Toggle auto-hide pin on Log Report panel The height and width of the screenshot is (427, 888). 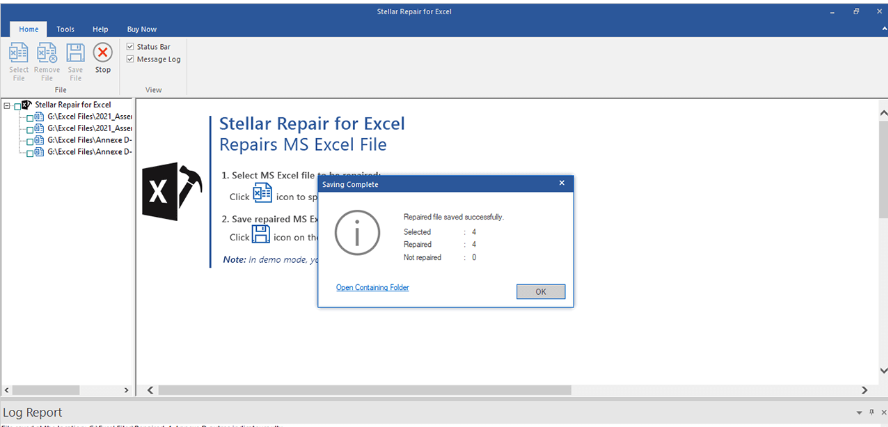tap(872, 412)
